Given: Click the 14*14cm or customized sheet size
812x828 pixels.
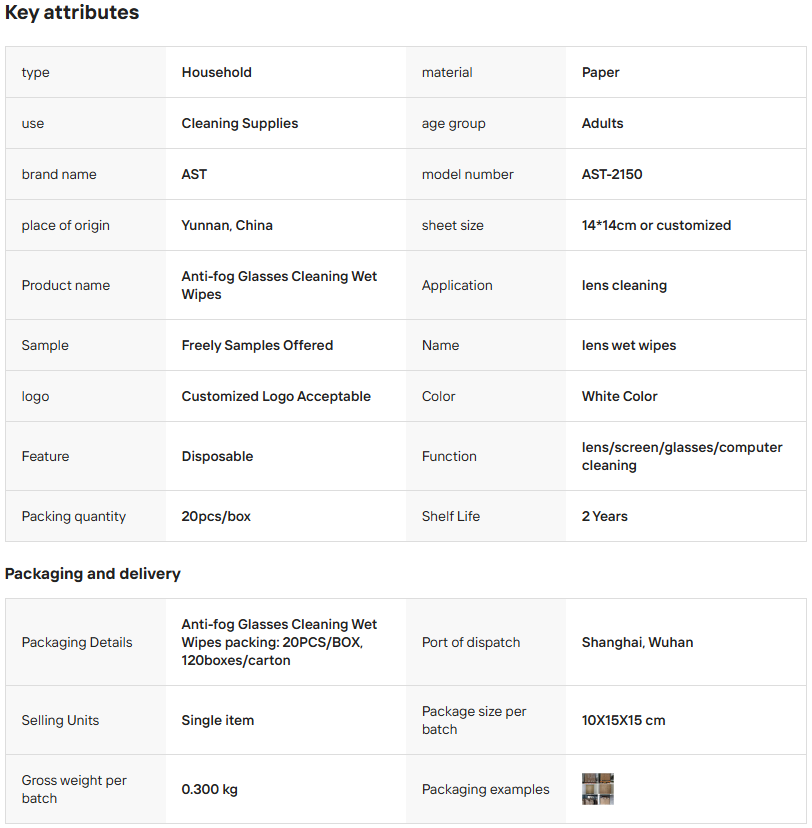Looking at the screenshot, I should click(x=656, y=225).
